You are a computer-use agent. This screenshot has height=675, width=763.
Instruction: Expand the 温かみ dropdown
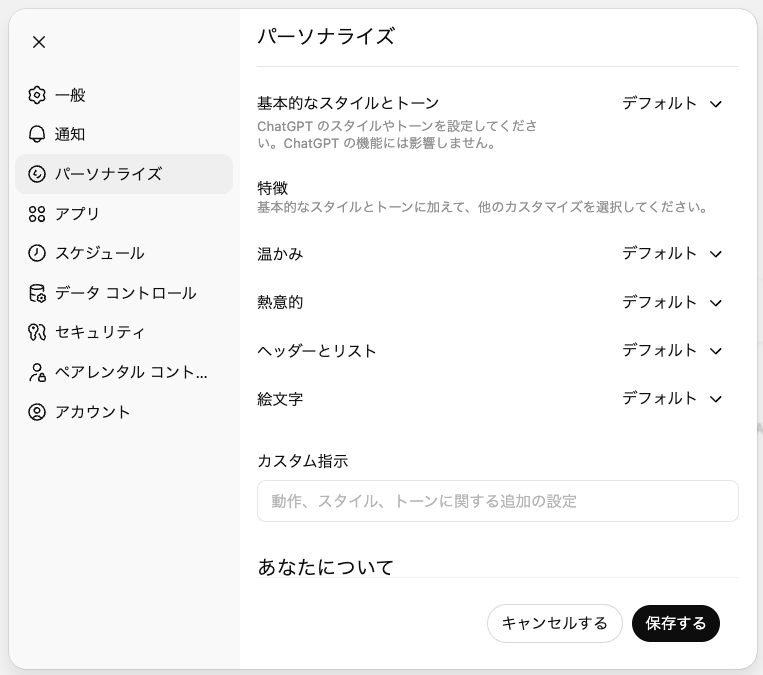pyautogui.click(x=671, y=253)
